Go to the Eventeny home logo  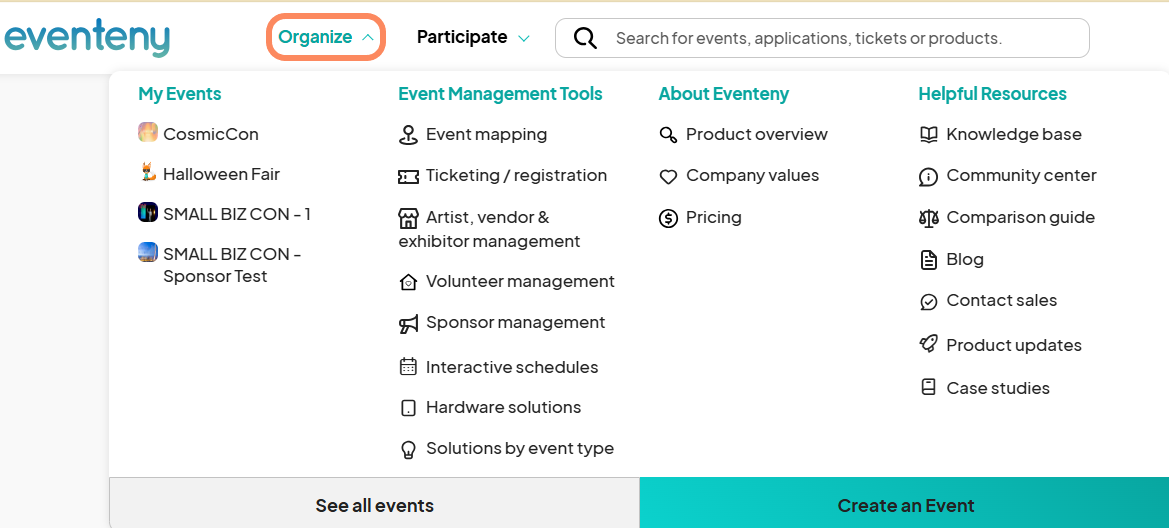87,37
